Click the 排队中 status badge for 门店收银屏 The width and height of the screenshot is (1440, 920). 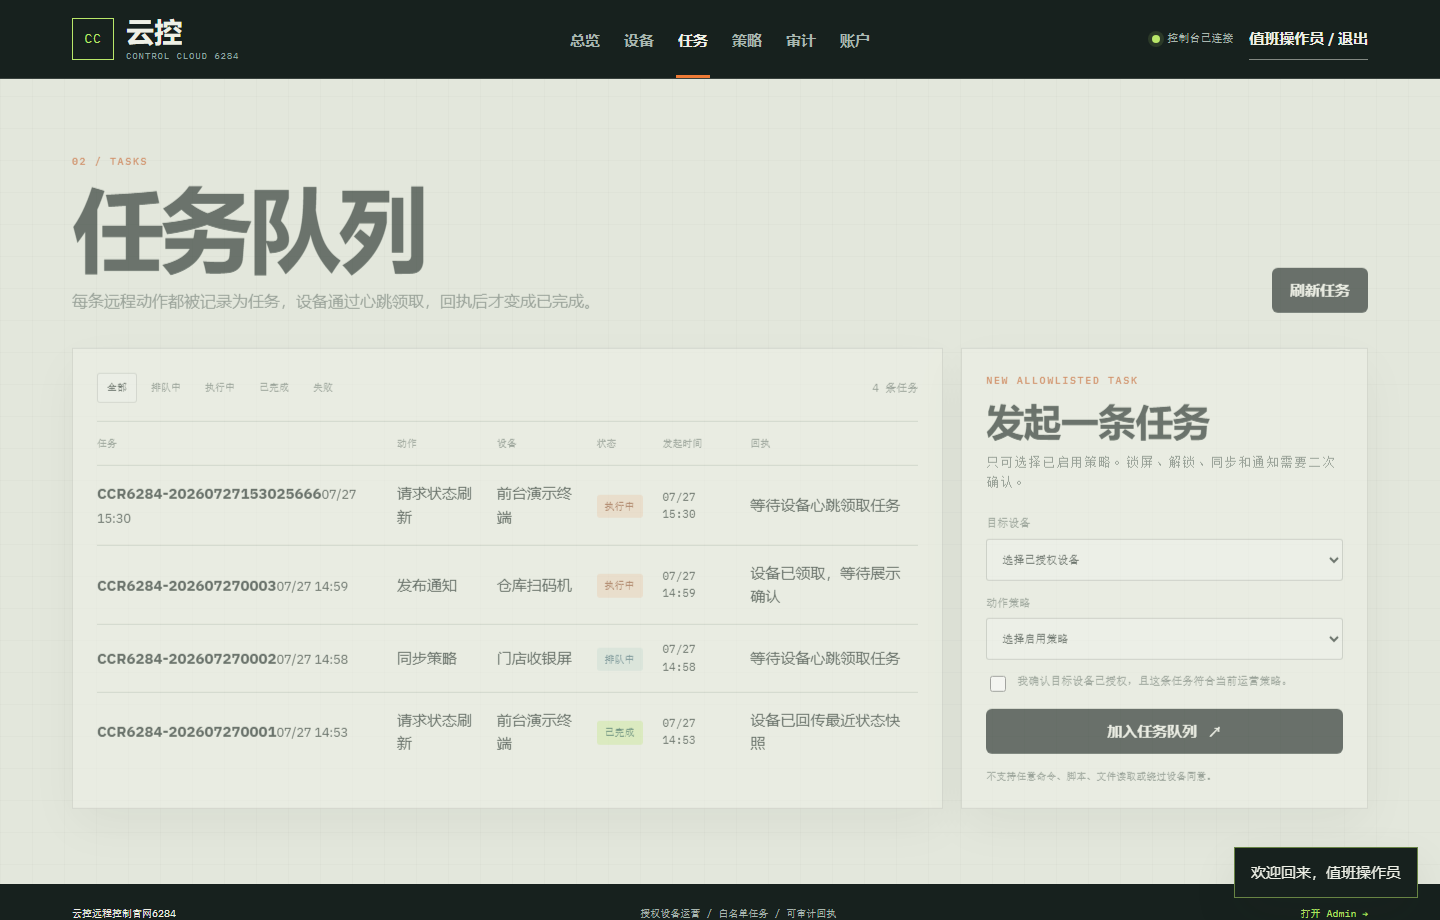click(620, 659)
